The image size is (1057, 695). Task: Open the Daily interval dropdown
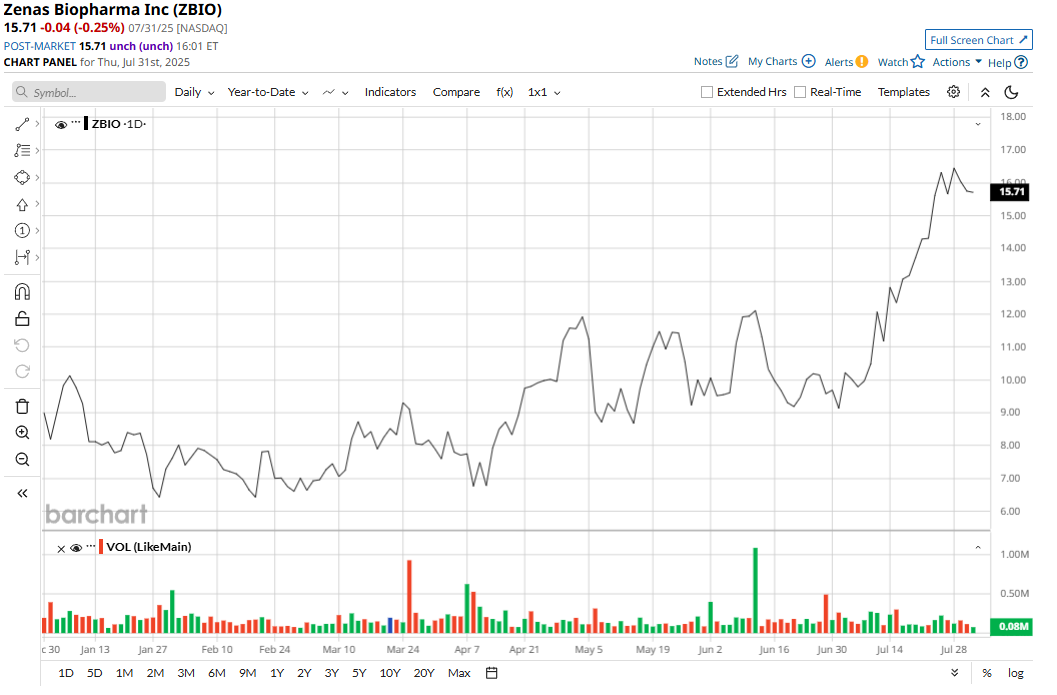click(x=194, y=92)
